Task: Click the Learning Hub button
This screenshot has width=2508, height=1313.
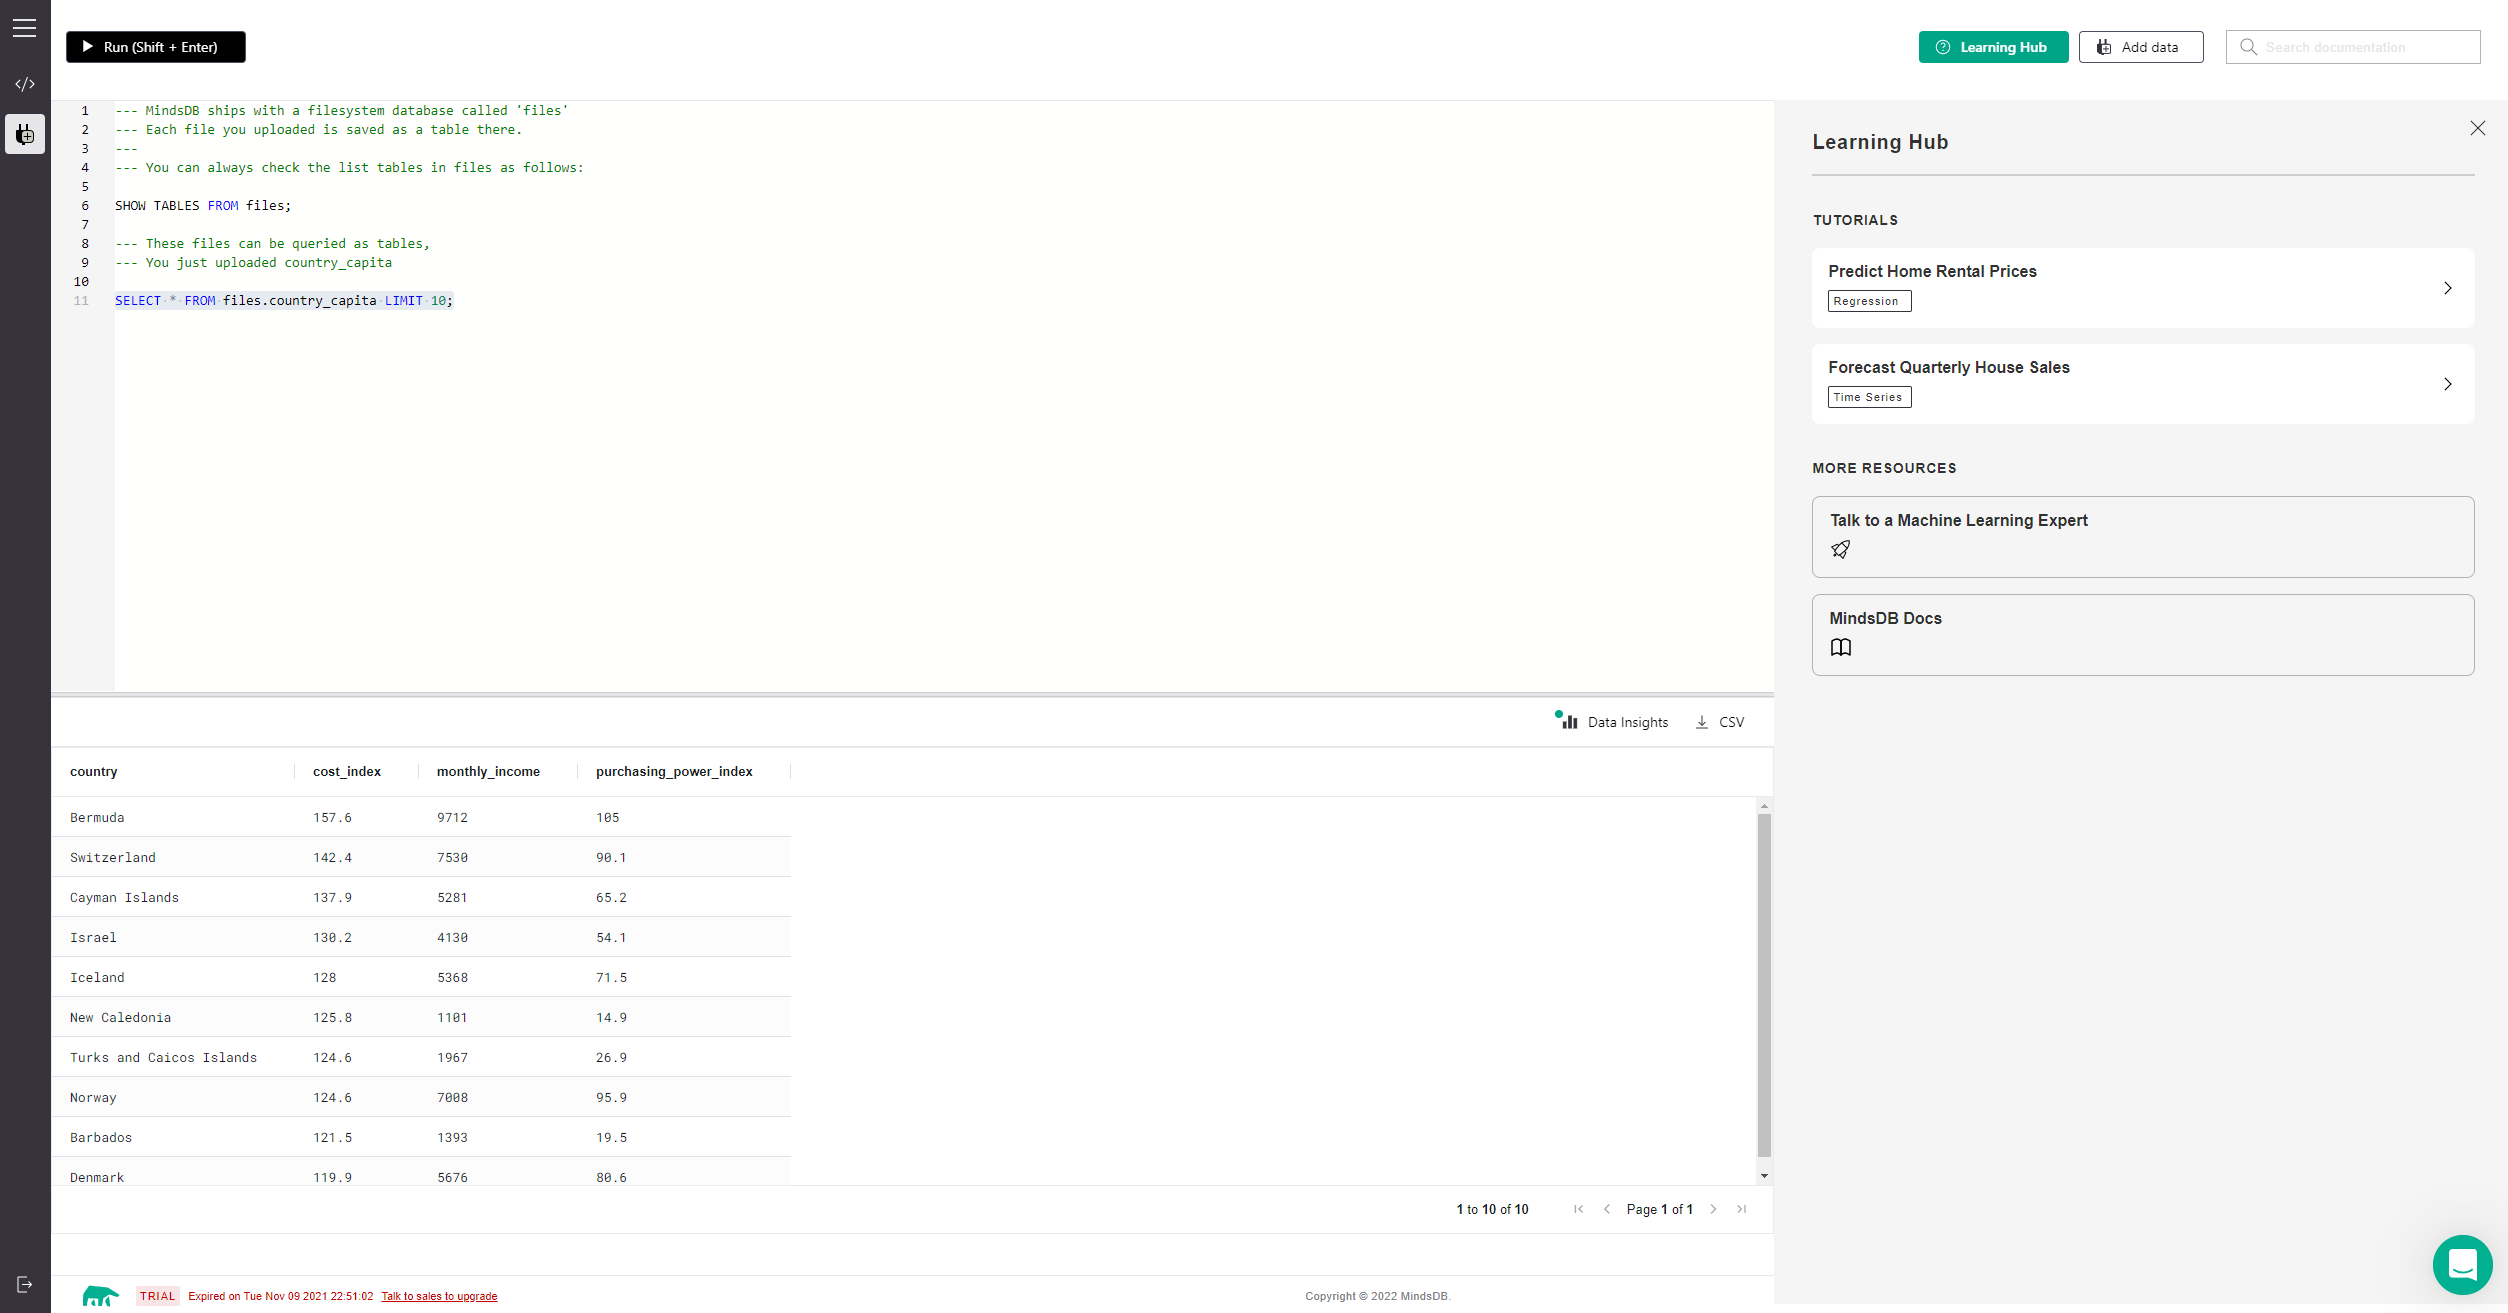Action: point(1992,47)
